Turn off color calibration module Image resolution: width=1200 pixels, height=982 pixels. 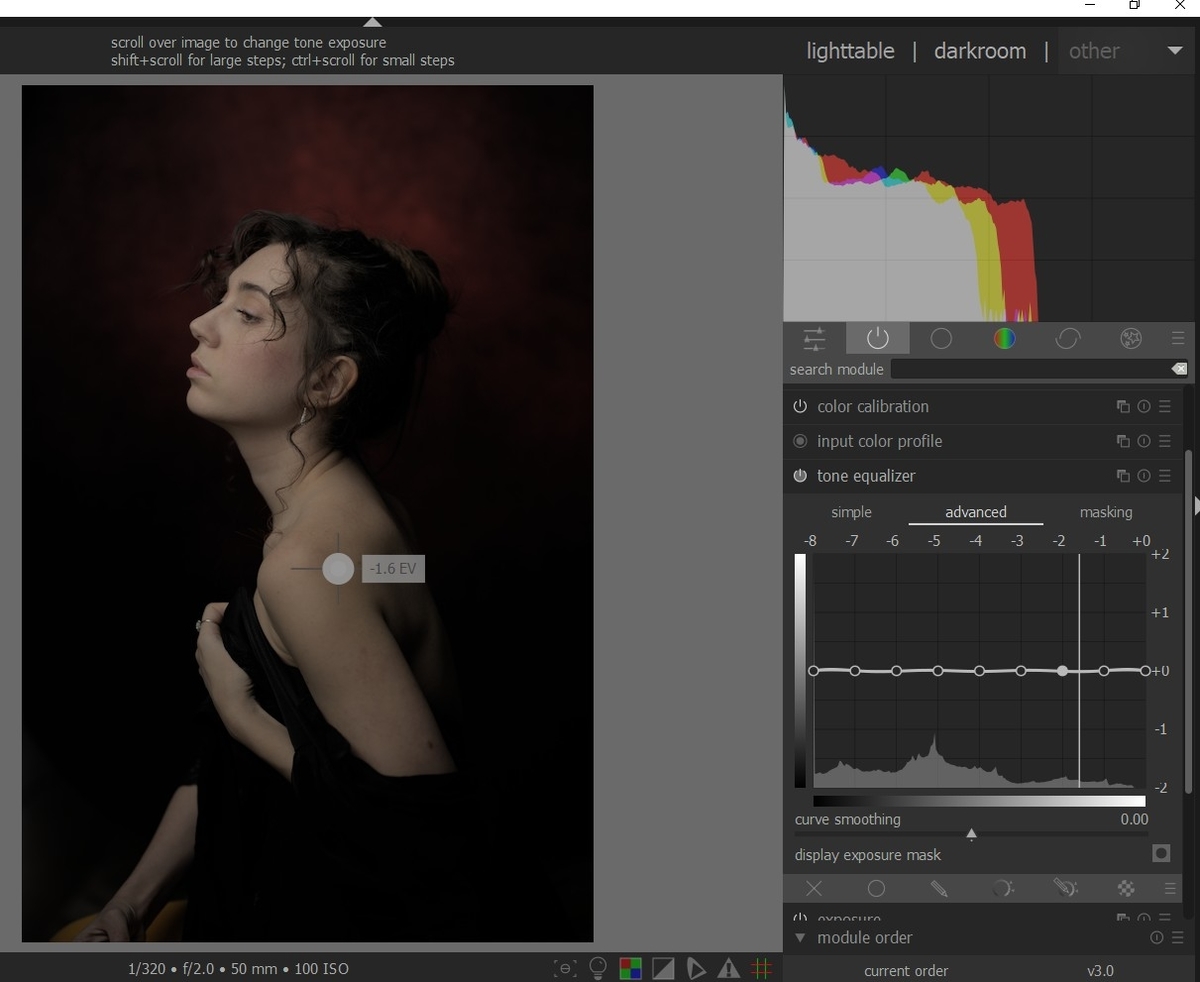point(800,407)
